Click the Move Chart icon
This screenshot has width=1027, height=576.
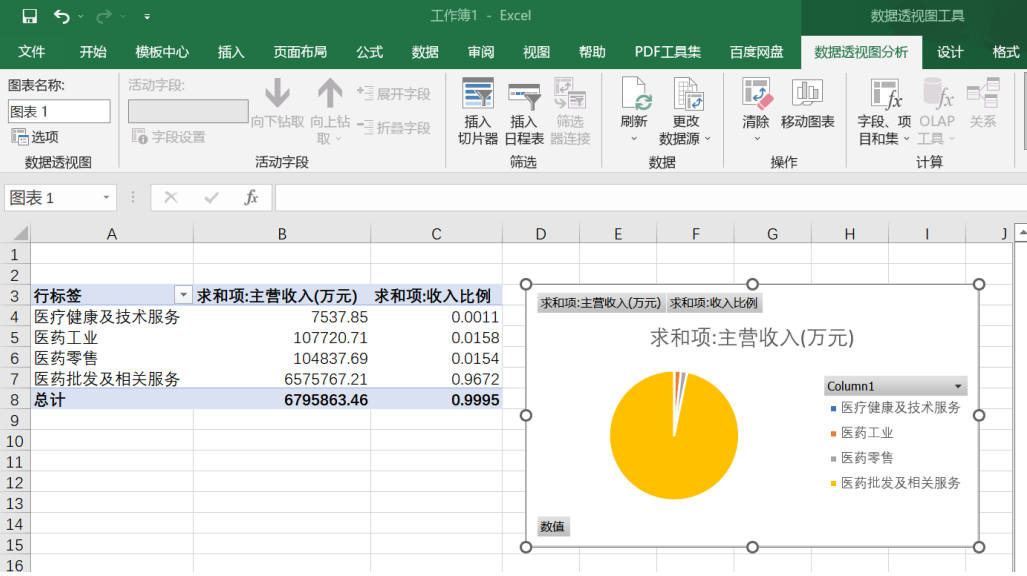(x=807, y=93)
